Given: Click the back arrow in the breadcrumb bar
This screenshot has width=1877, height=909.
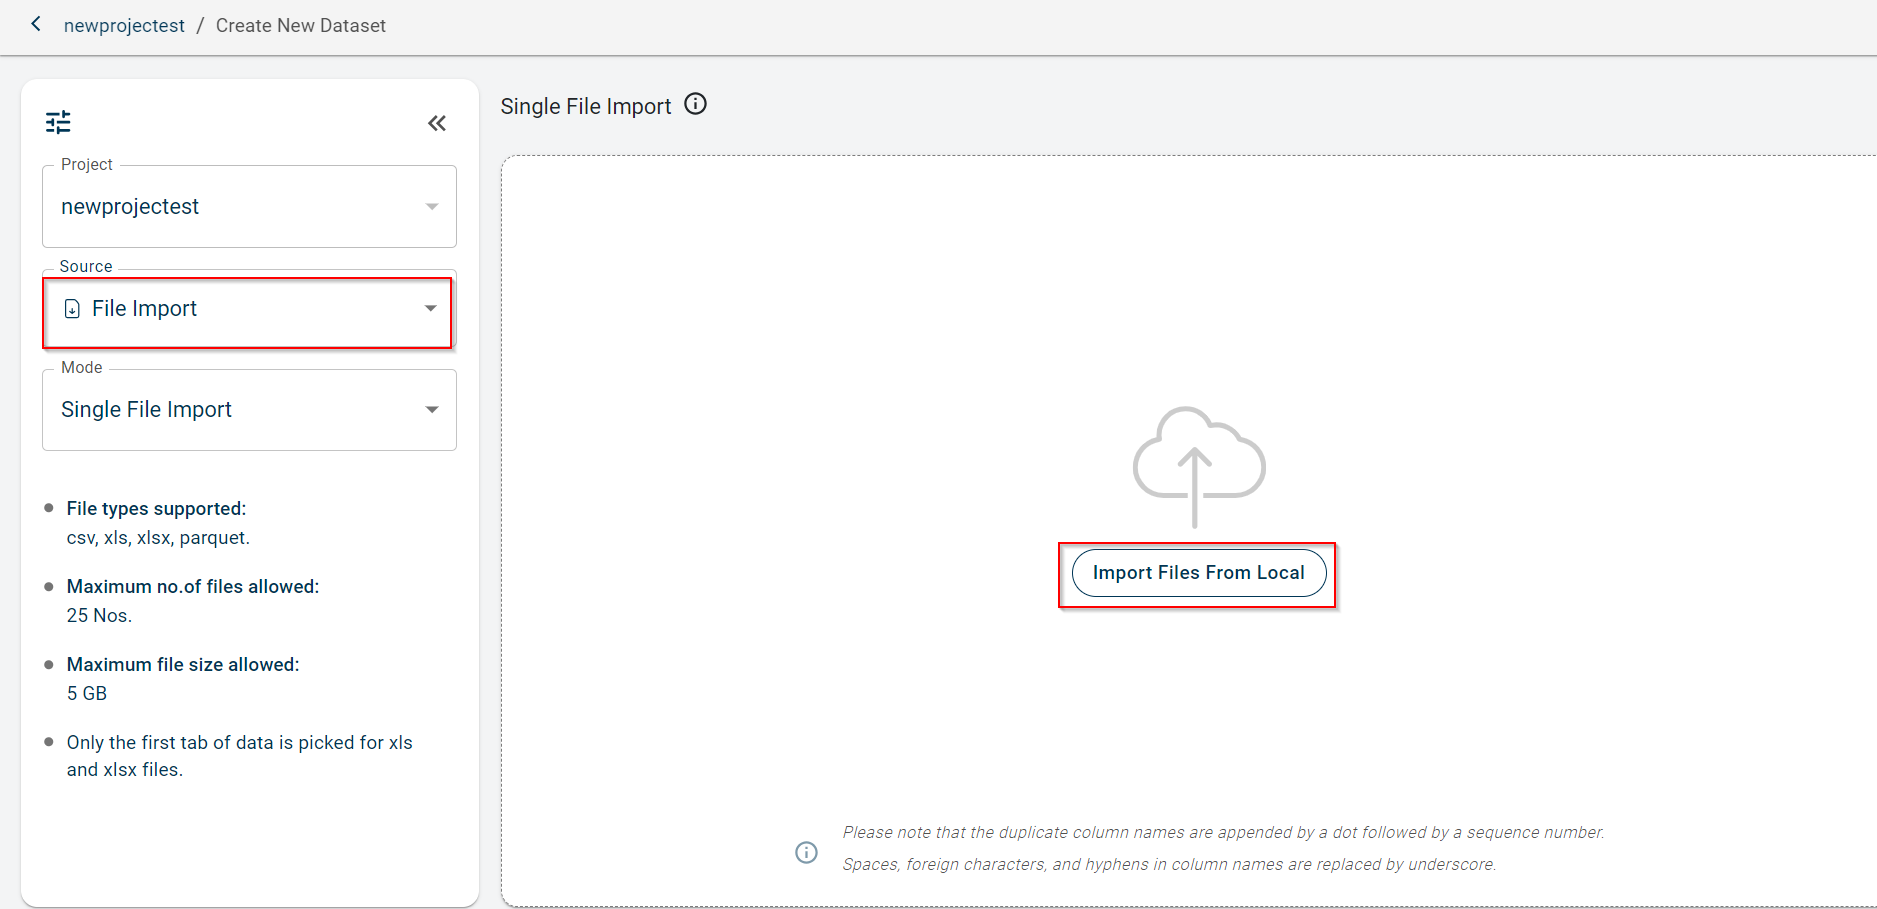Looking at the screenshot, I should [x=36, y=24].
